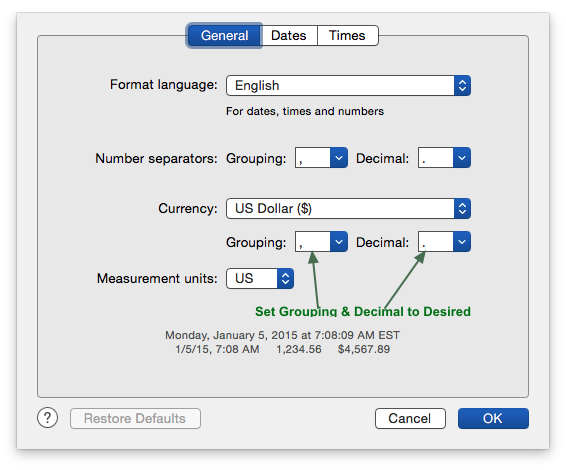566x470 pixels.
Task: Open Format language stepper arrows
Action: coord(462,86)
